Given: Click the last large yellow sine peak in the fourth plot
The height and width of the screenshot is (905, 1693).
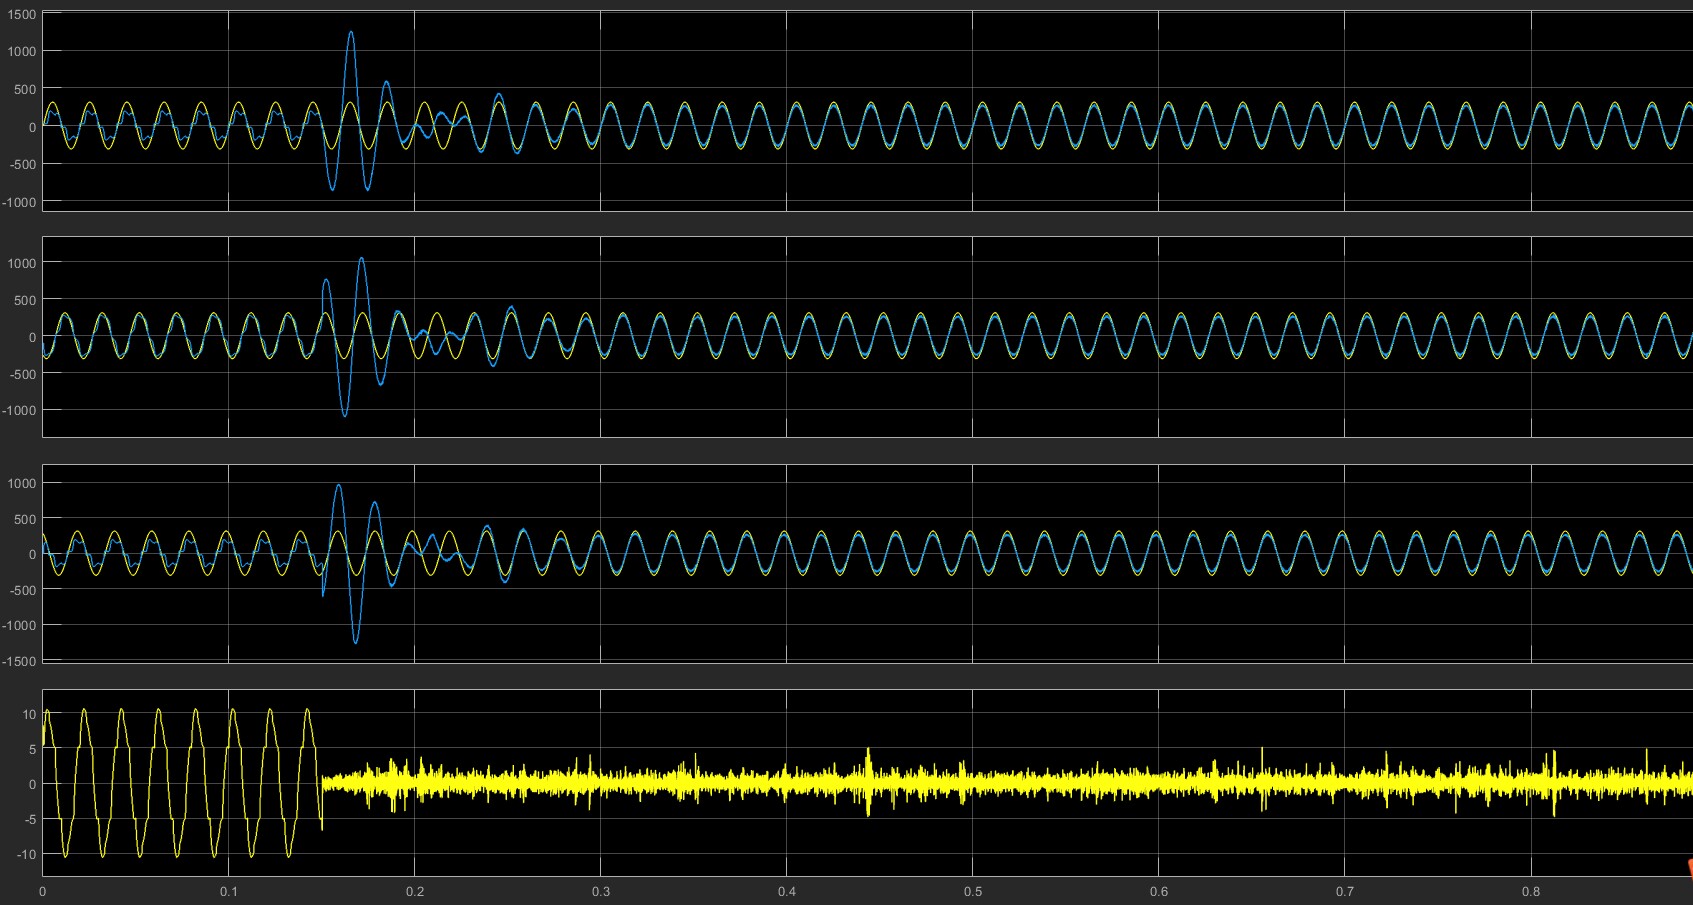Looking at the screenshot, I should pos(307,711).
